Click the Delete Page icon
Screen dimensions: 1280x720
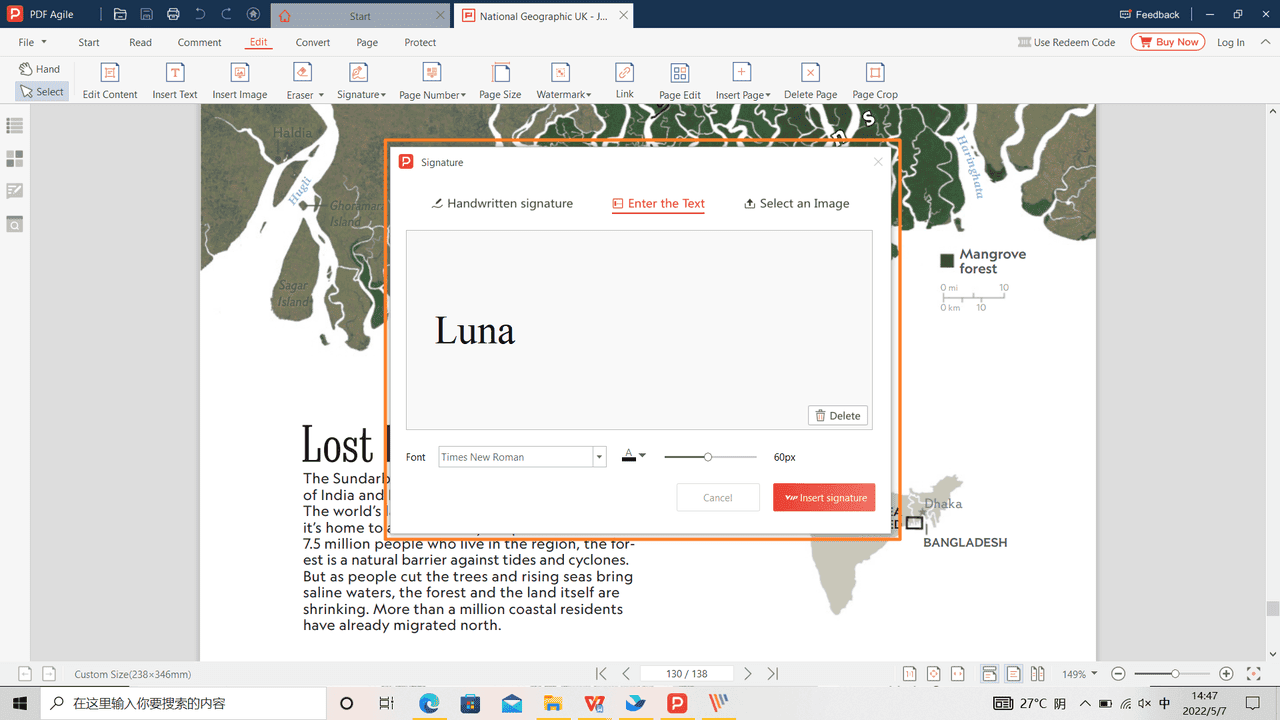[810, 73]
